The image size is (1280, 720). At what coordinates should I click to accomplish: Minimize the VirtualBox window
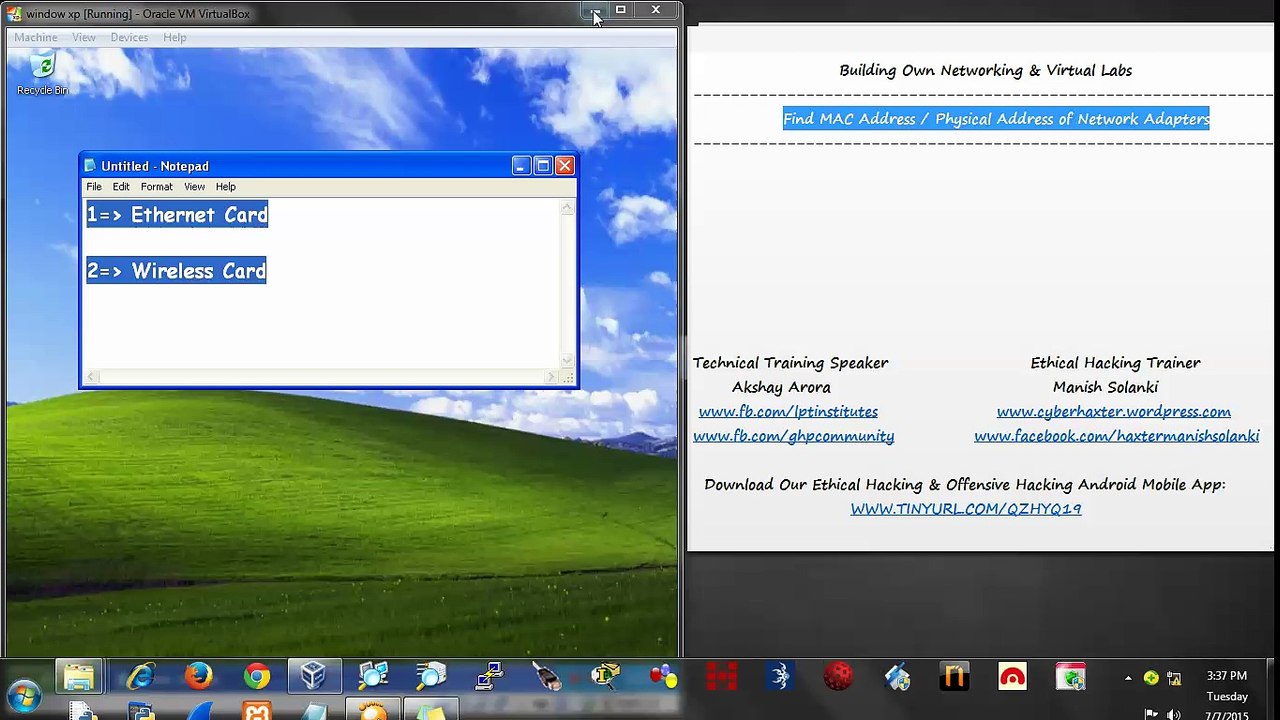(x=594, y=11)
